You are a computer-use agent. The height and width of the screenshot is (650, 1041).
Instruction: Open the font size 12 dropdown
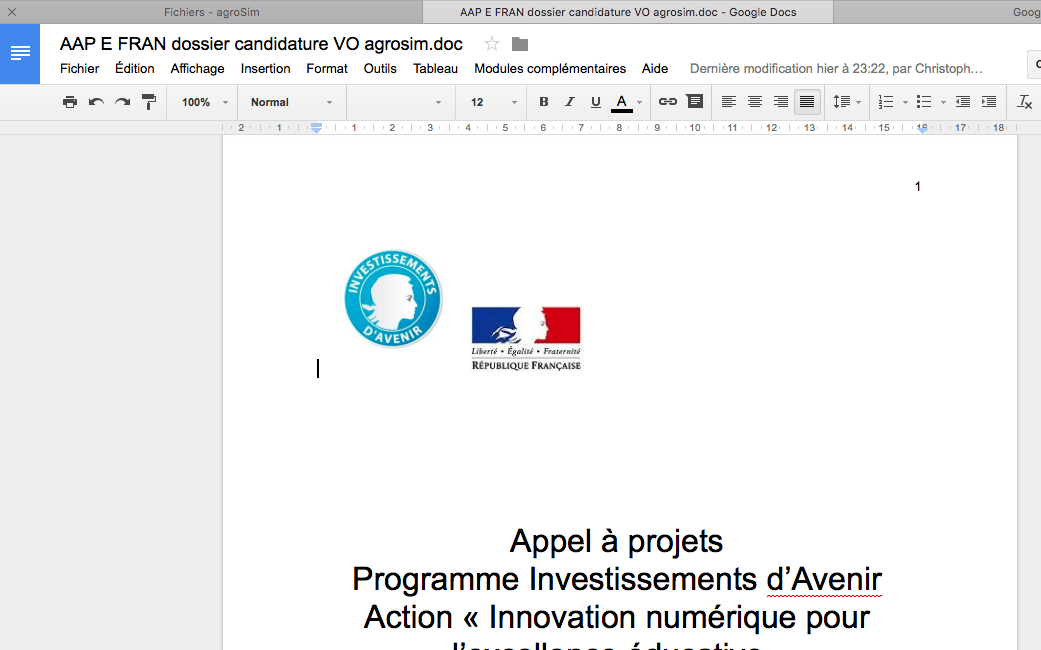[494, 102]
